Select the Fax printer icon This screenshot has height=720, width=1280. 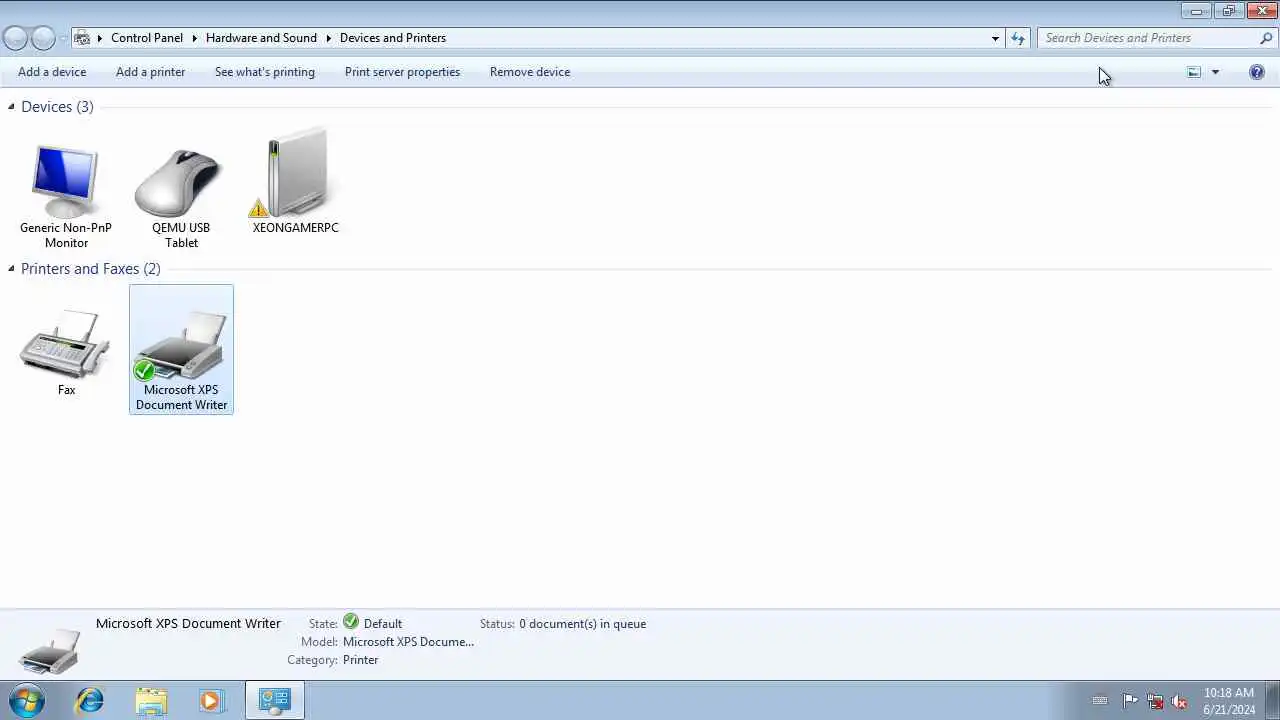pos(66,345)
